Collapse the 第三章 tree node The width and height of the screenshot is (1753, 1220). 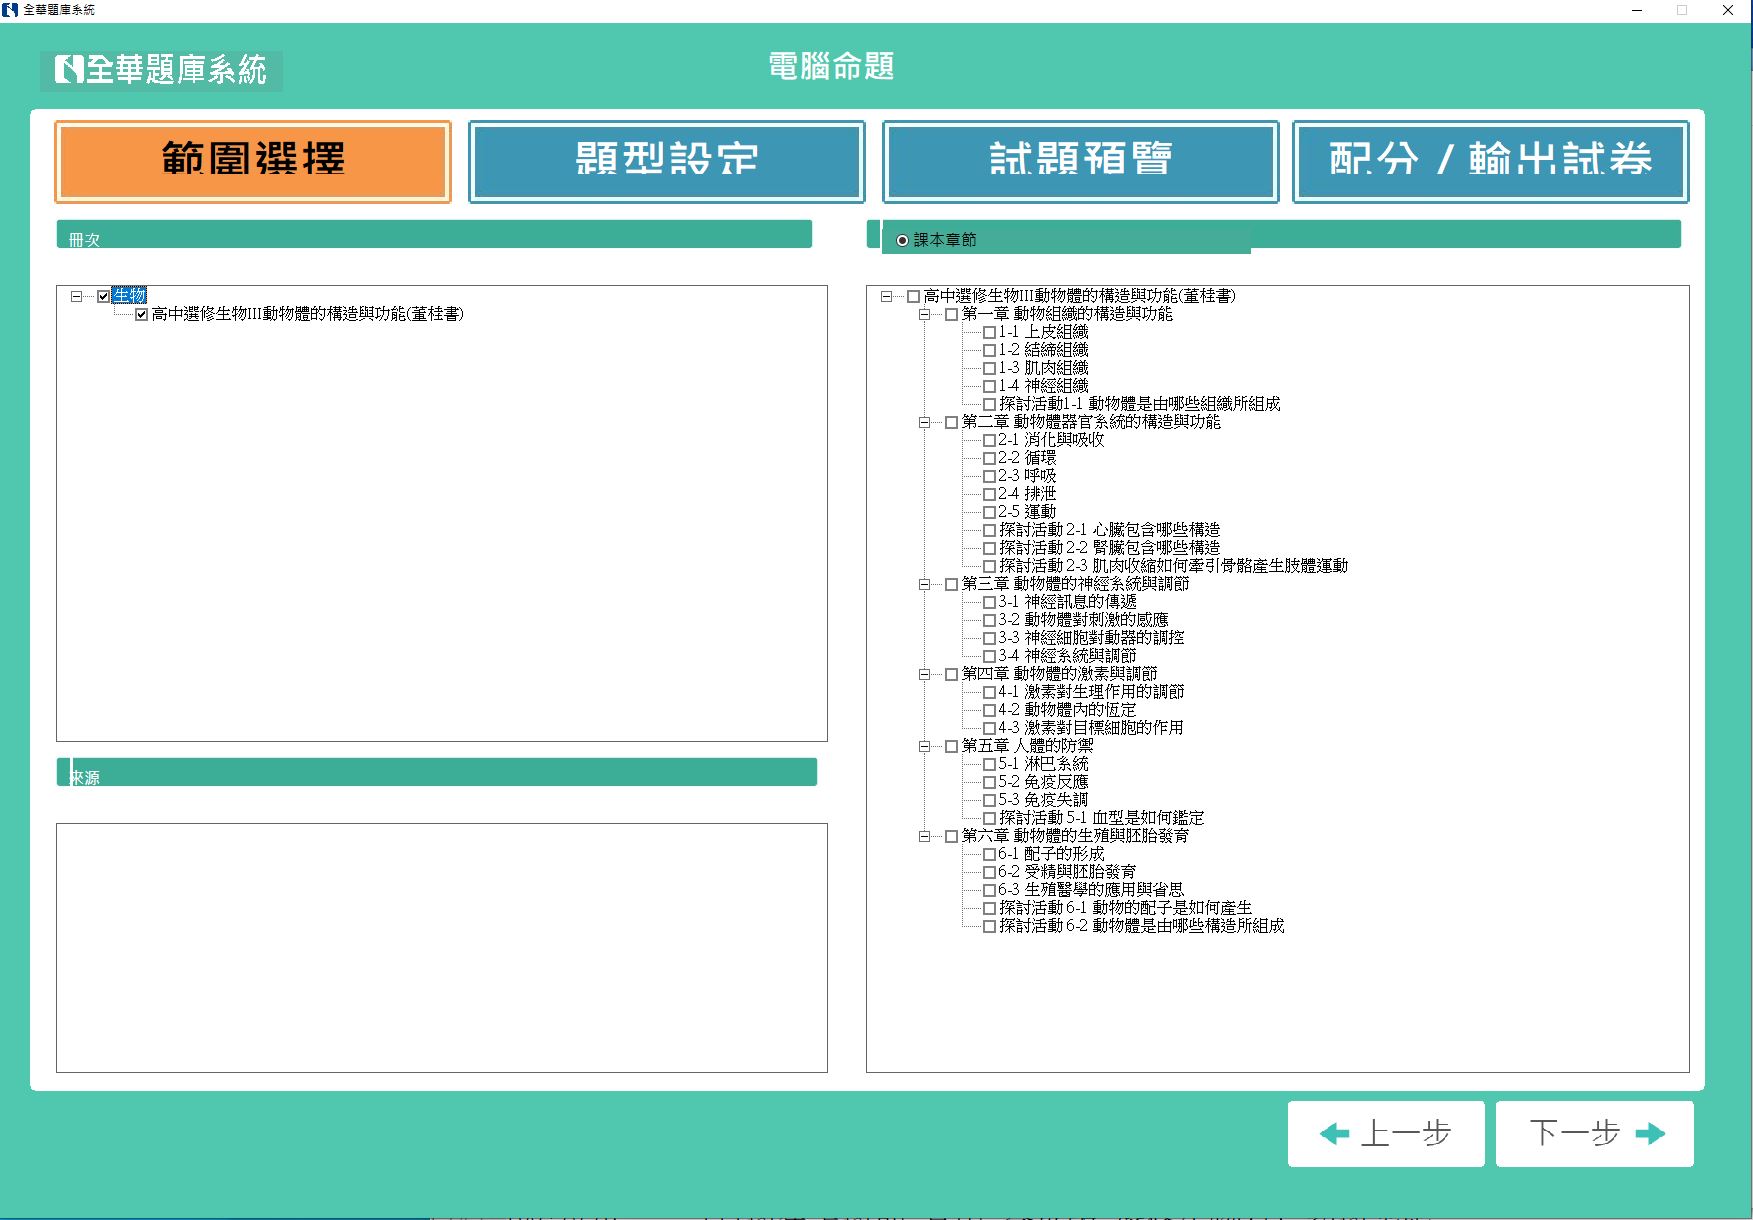coord(925,584)
